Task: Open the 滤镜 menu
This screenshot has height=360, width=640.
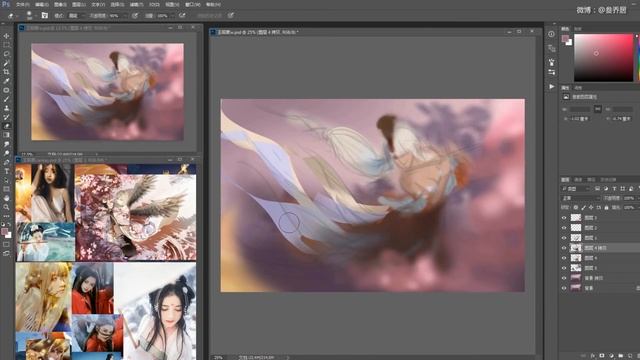Action: [x=136, y=4]
